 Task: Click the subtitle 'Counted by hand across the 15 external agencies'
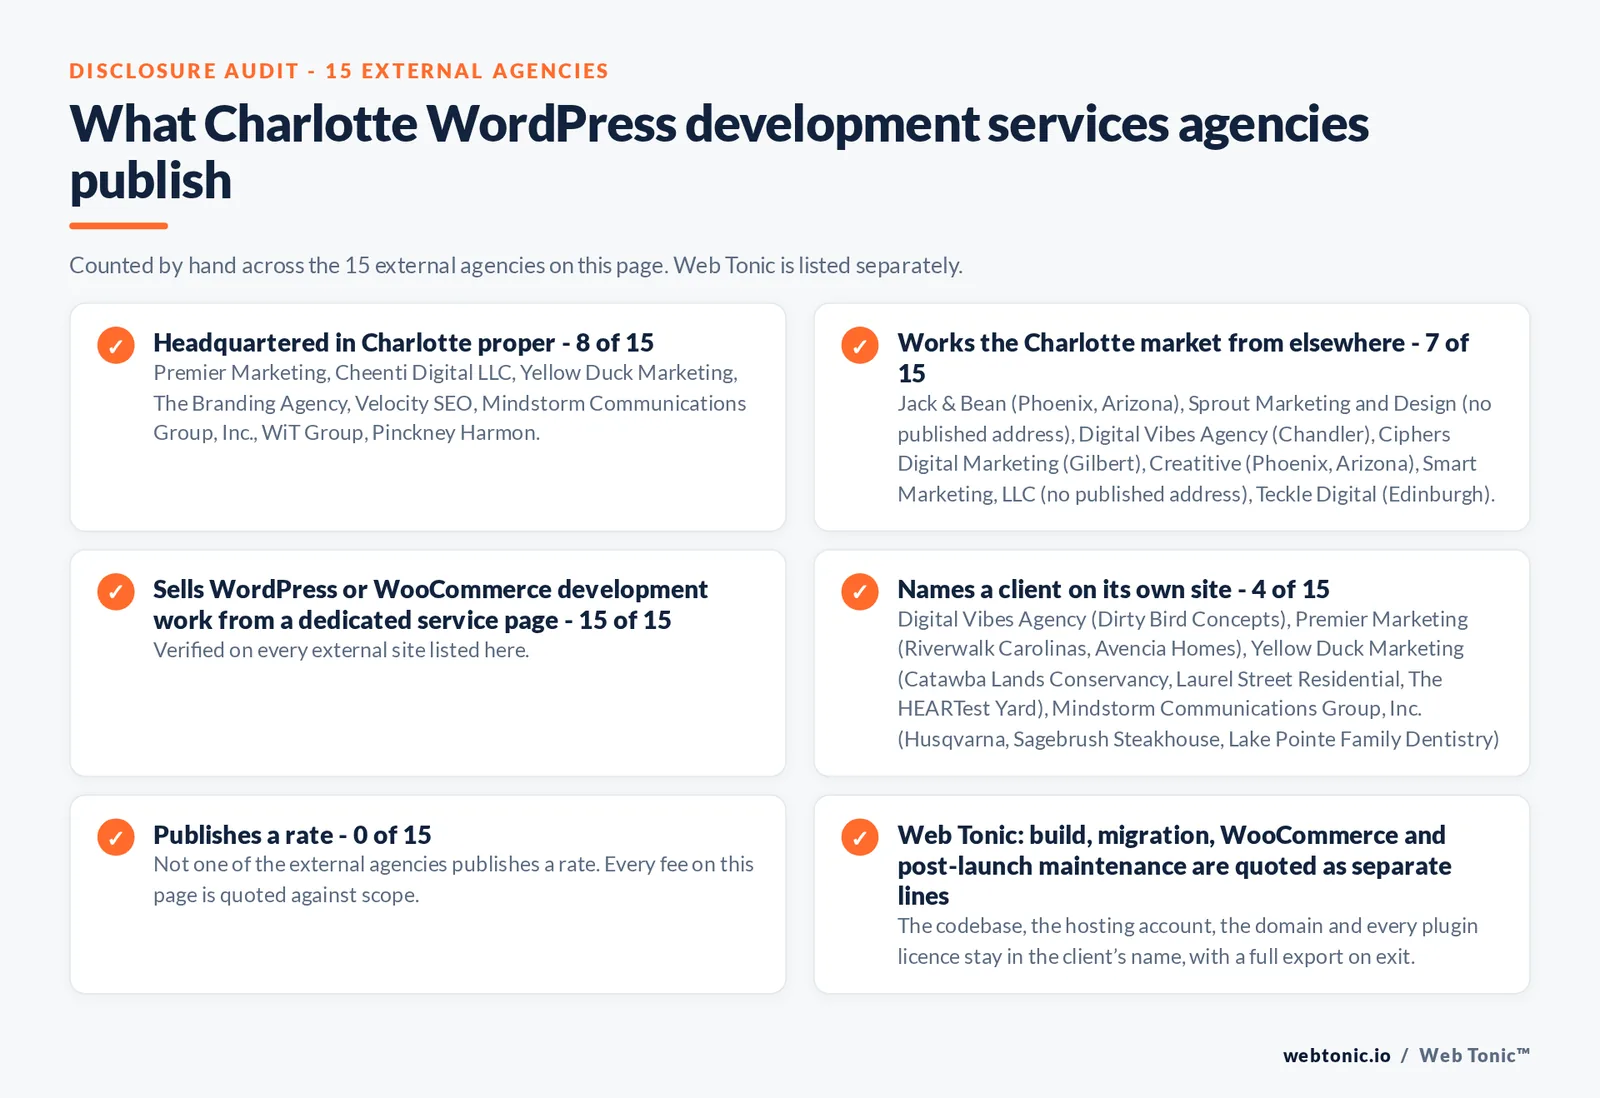516,265
